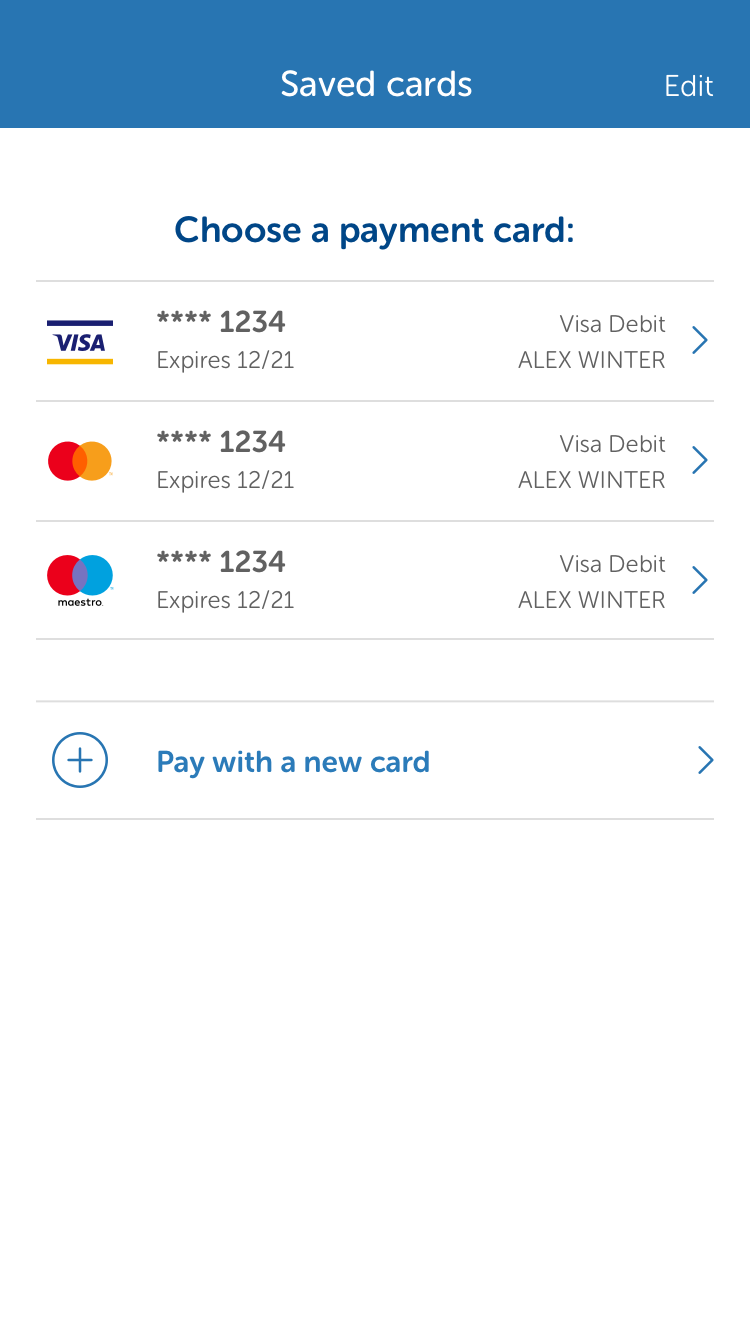Image resolution: width=750 pixels, height=1334 pixels.
Task: Click the expiry date on the Maestro row
Action: 225,600
